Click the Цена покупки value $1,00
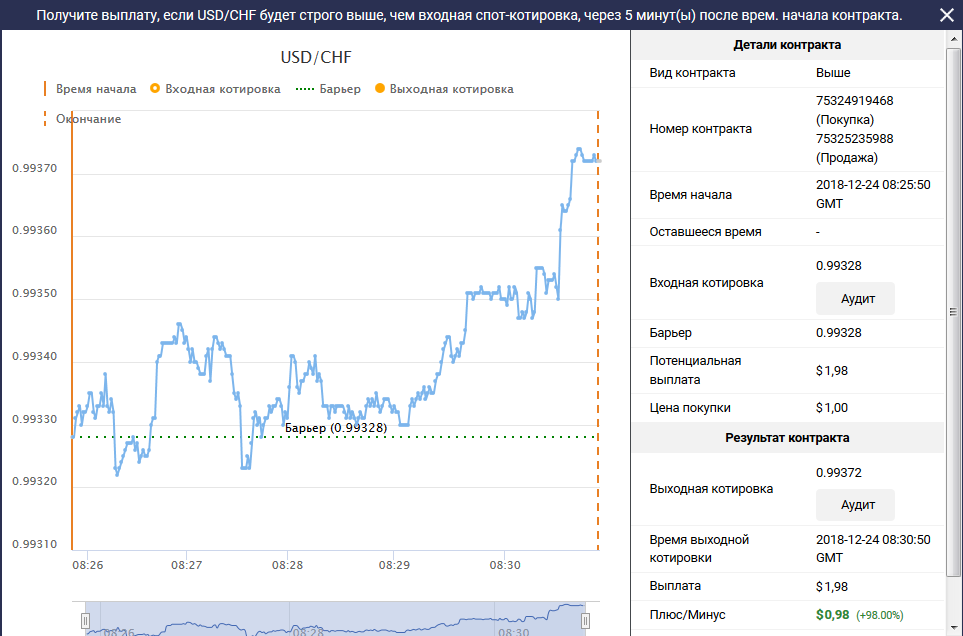 [832, 408]
